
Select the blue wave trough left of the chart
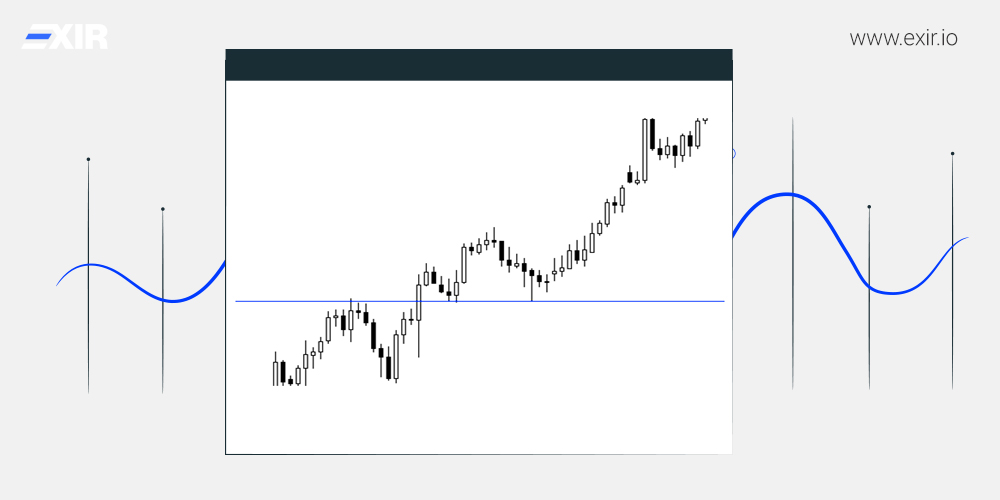point(173,300)
